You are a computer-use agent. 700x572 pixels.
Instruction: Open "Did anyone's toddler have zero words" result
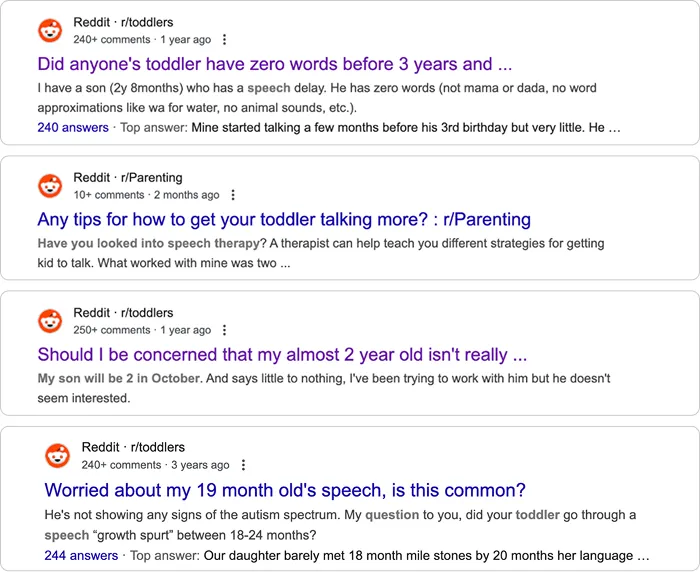(x=275, y=64)
